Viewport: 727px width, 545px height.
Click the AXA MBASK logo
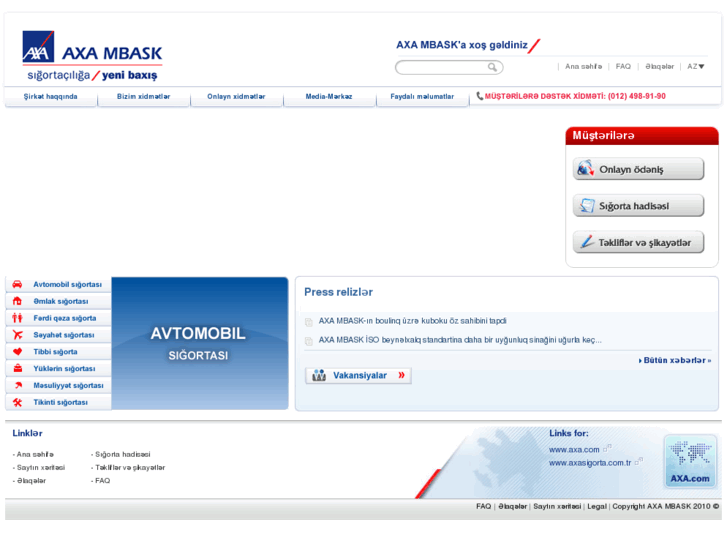[92, 56]
